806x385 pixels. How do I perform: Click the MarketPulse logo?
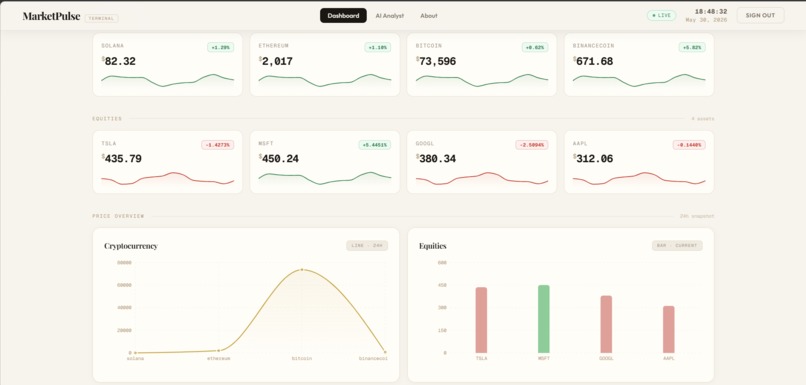(51, 16)
